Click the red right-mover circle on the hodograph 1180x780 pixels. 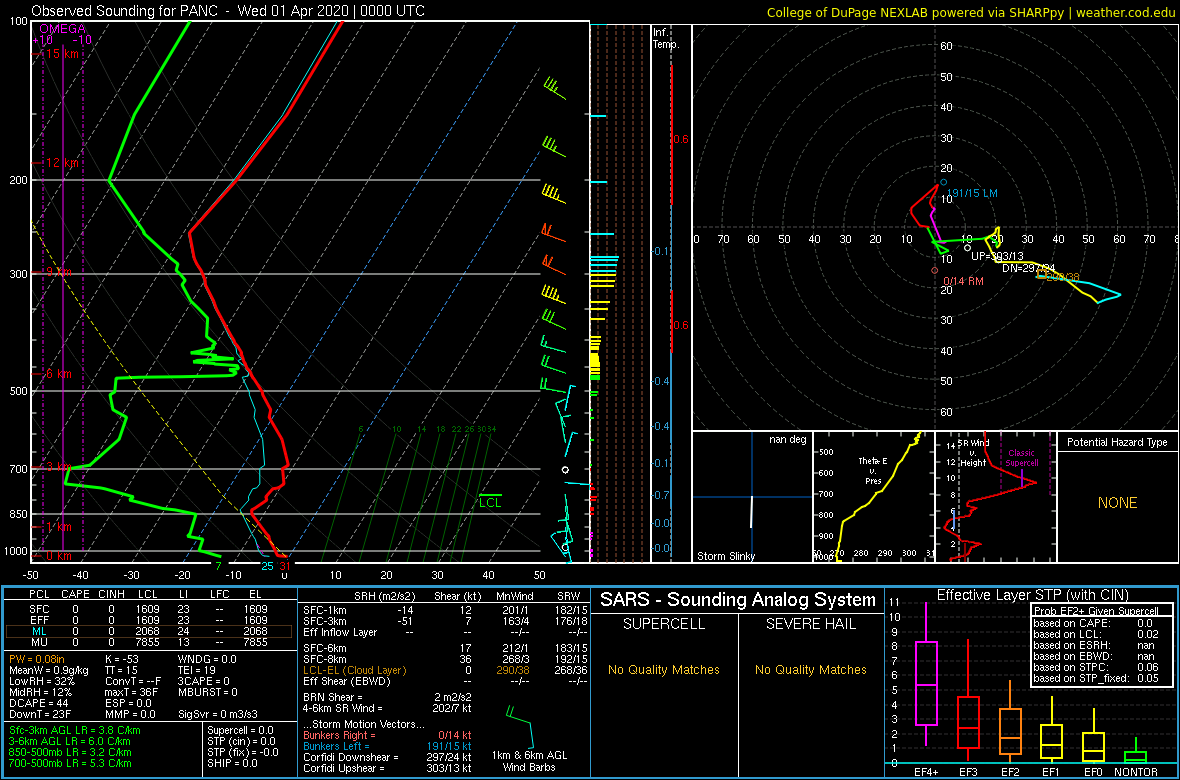(935, 270)
